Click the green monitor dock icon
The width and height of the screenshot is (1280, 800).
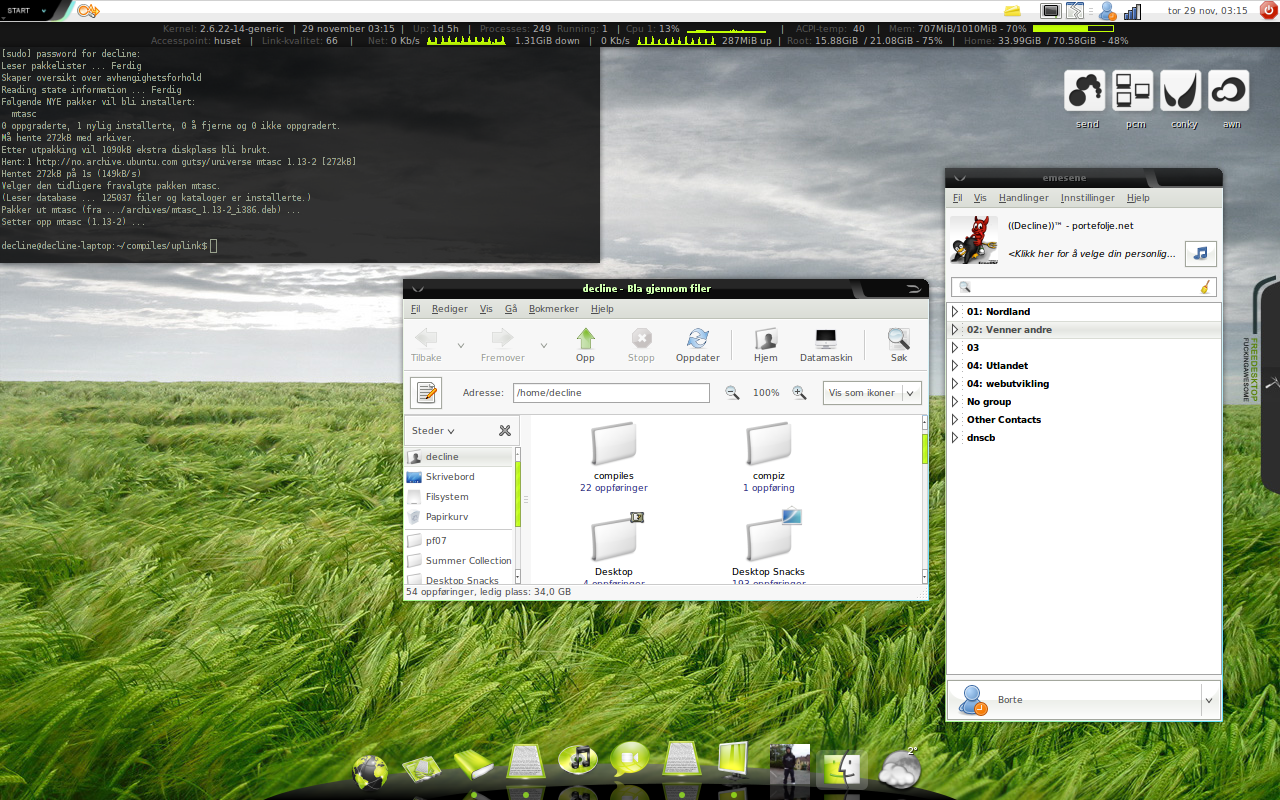click(x=734, y=760)
